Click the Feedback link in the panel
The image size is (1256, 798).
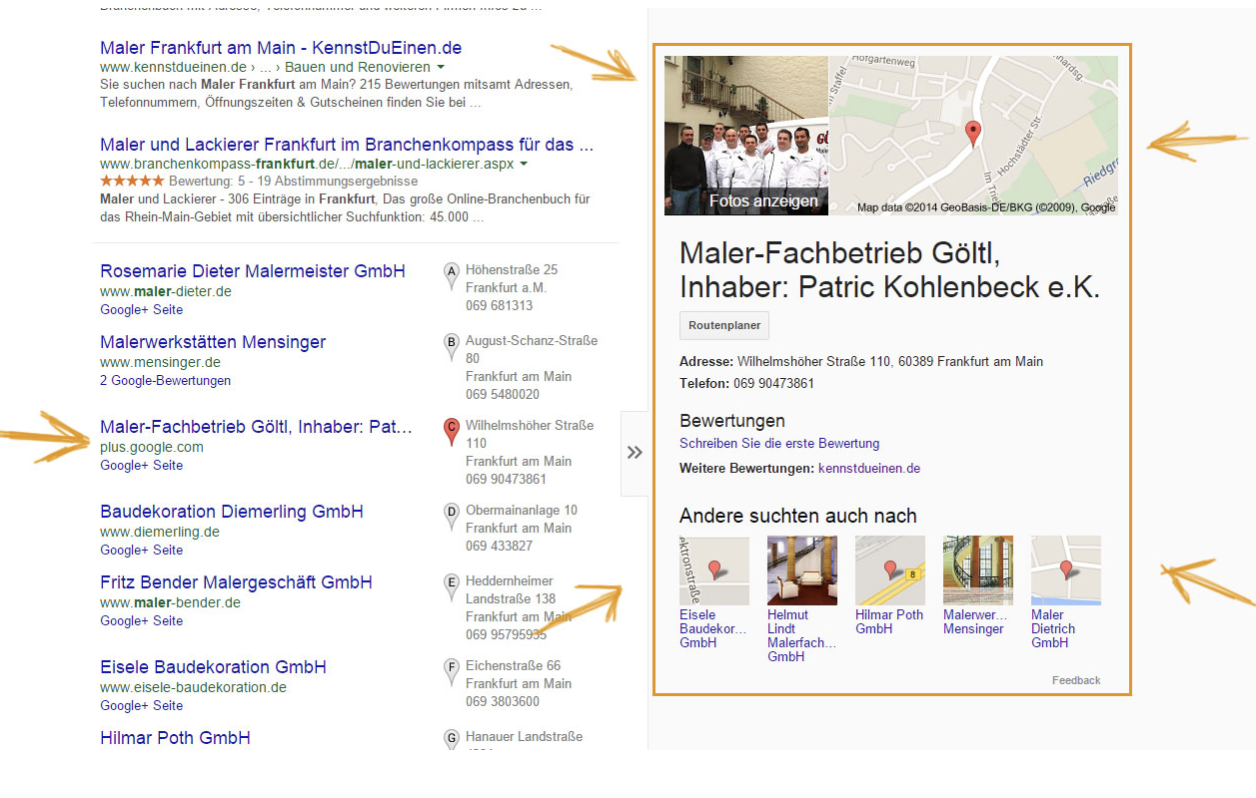click(x=1076, y=680)
